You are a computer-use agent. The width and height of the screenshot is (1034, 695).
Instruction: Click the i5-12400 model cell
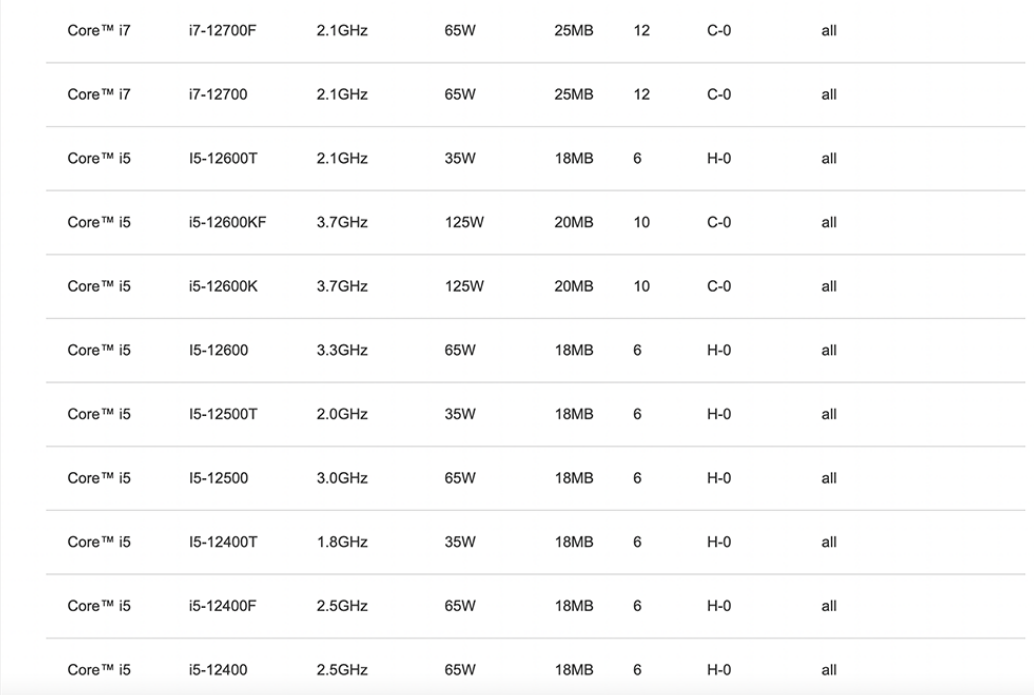218,670
